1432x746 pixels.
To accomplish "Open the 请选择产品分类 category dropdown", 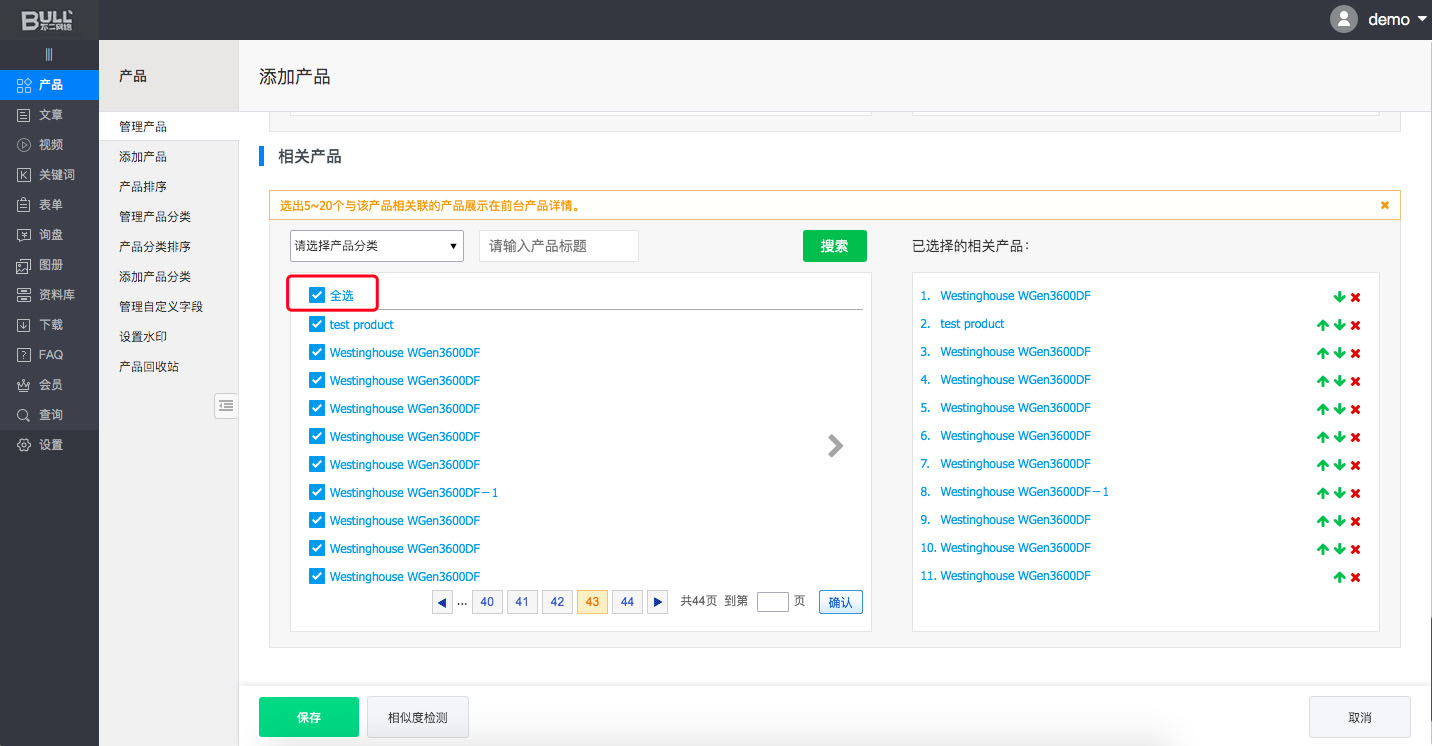I will click(376, 246).
